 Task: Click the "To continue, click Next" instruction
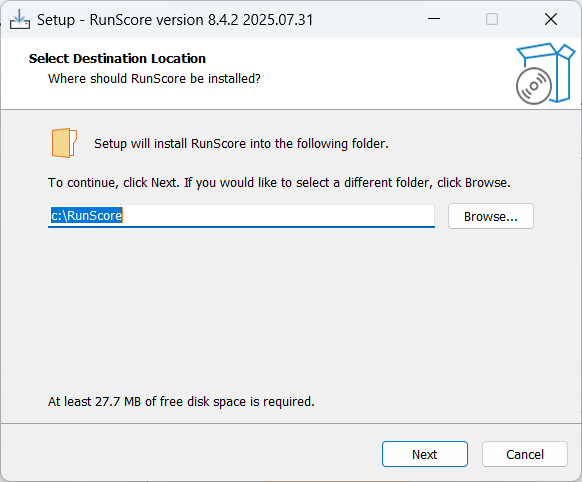(x=279, y=183)
